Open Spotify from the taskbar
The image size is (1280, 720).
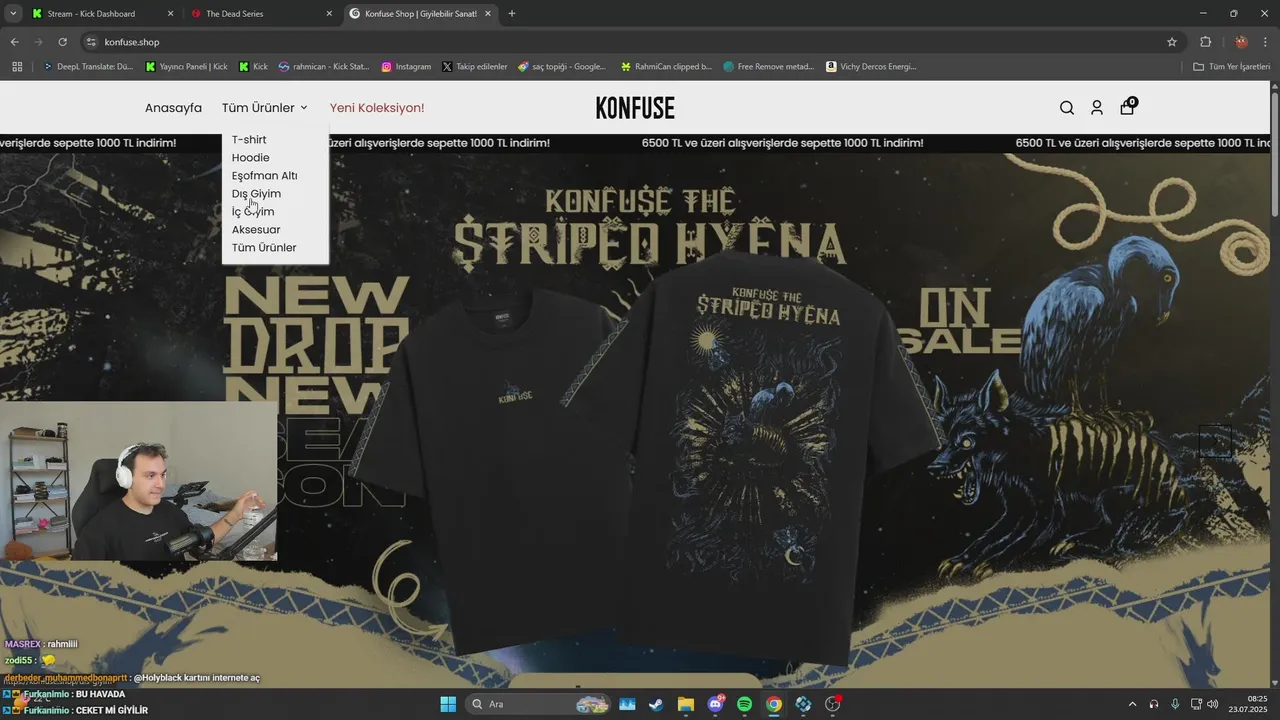pos(745,704)
